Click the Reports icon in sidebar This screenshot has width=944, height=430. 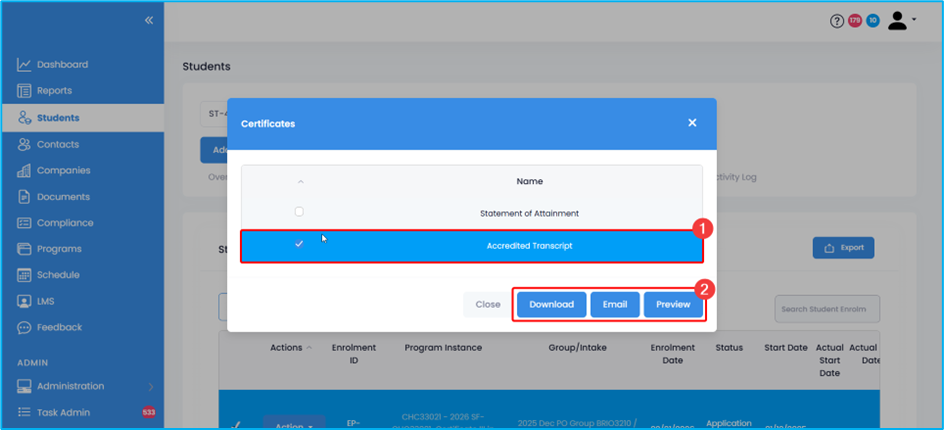24,91
